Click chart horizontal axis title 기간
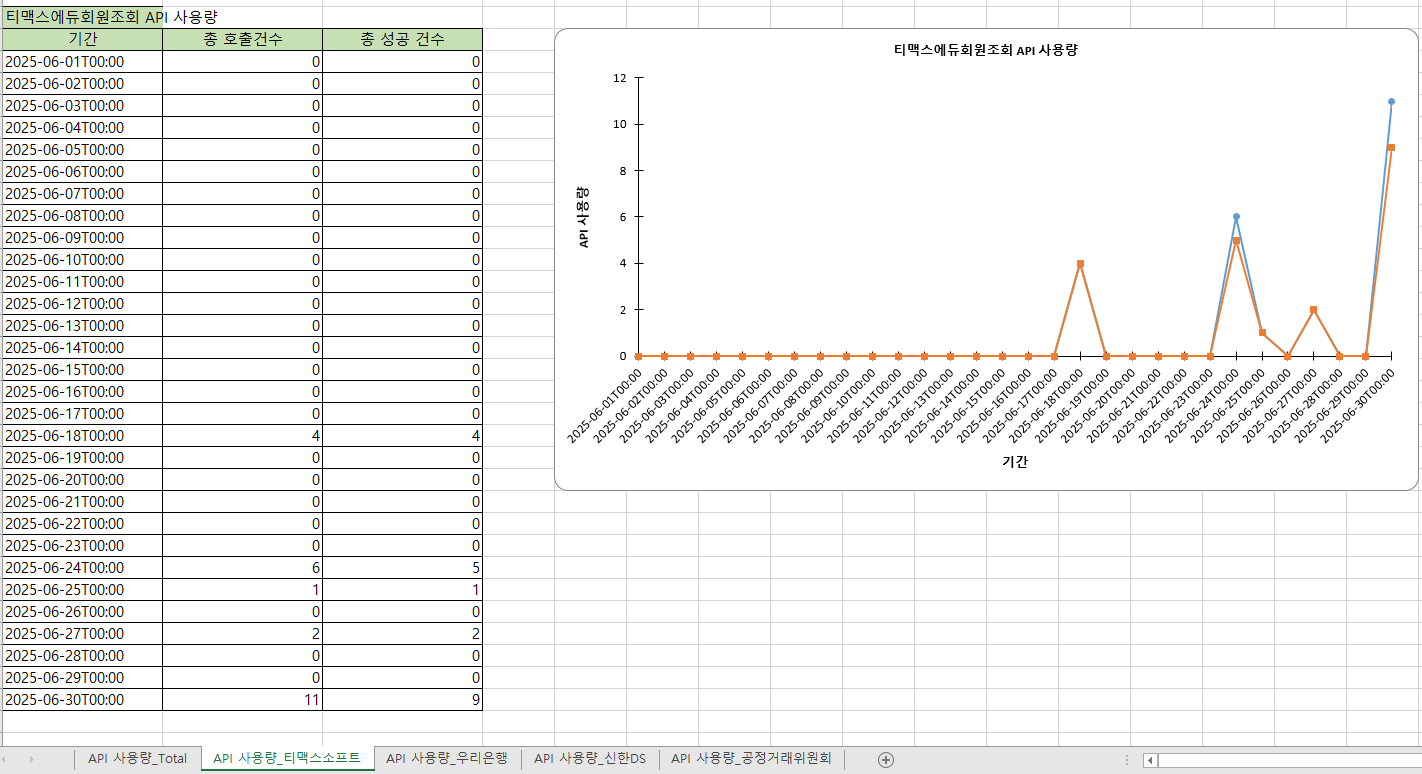This screenshot has height=774, width=1422. [1015, 462]
